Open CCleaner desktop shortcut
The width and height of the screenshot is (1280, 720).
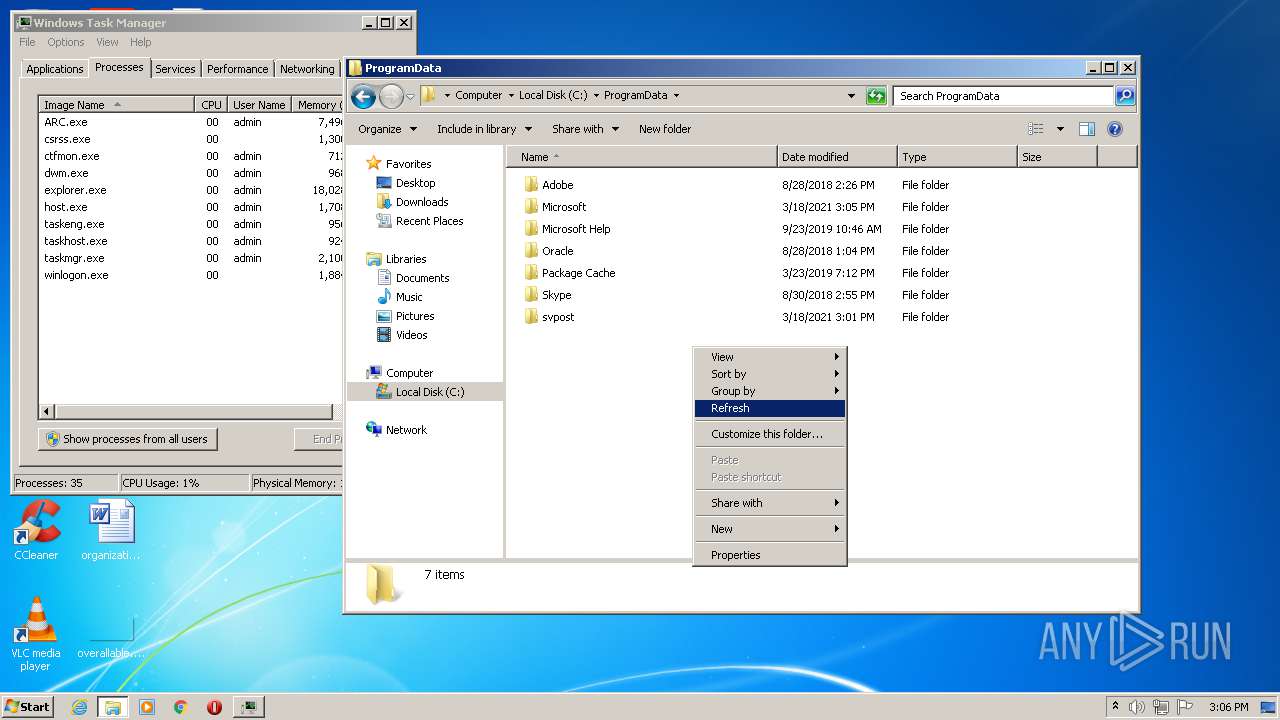pos(37,530)
